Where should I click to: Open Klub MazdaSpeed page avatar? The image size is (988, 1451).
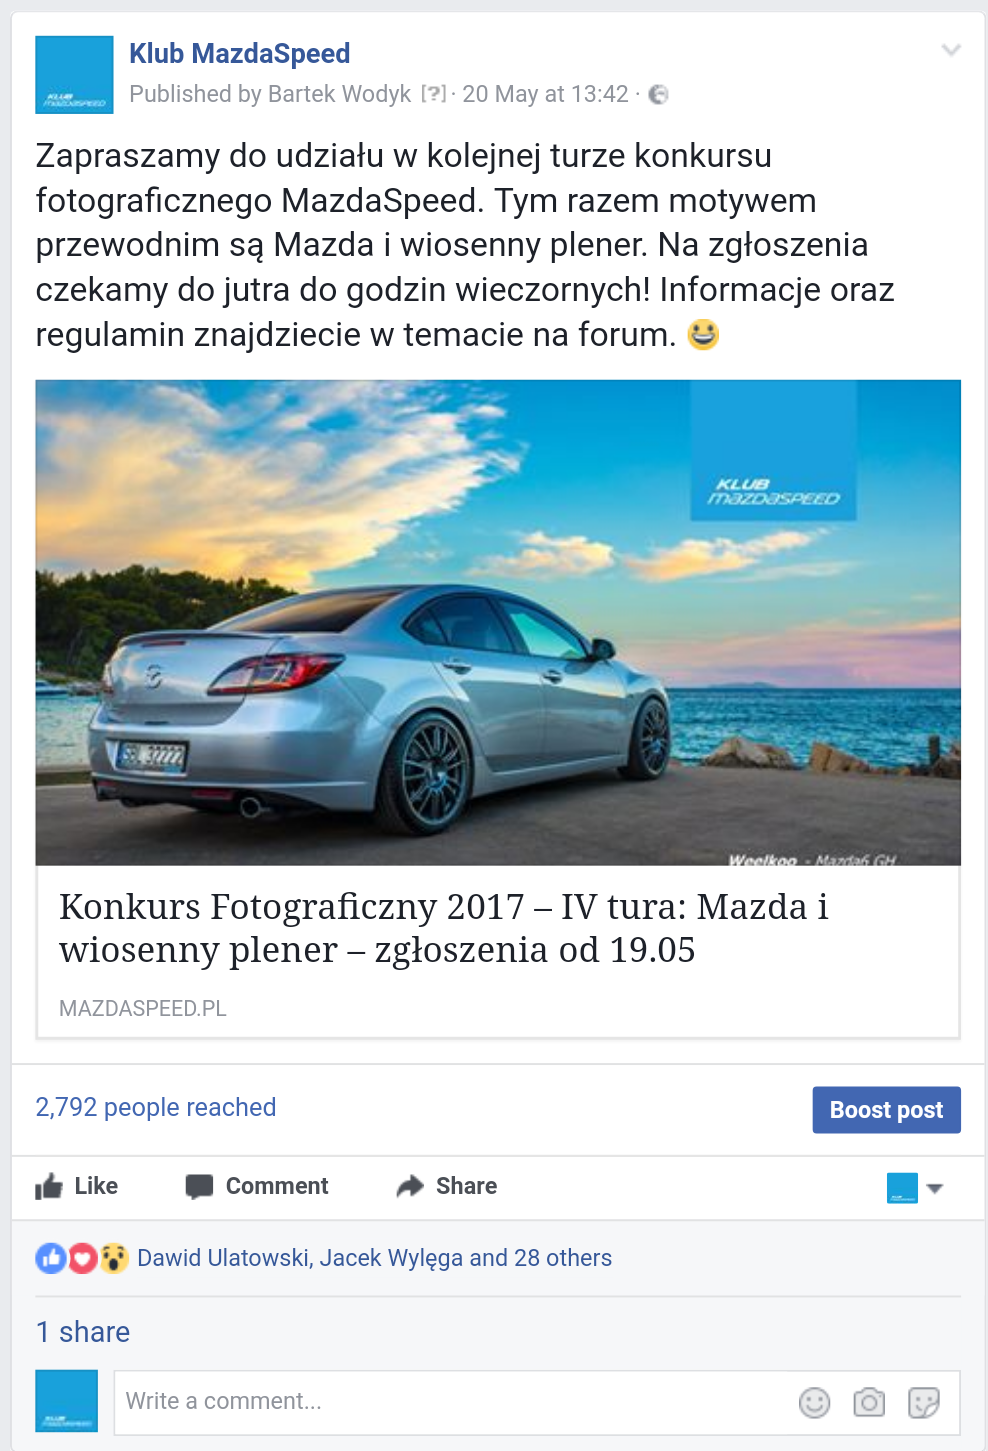coord(74,75)
